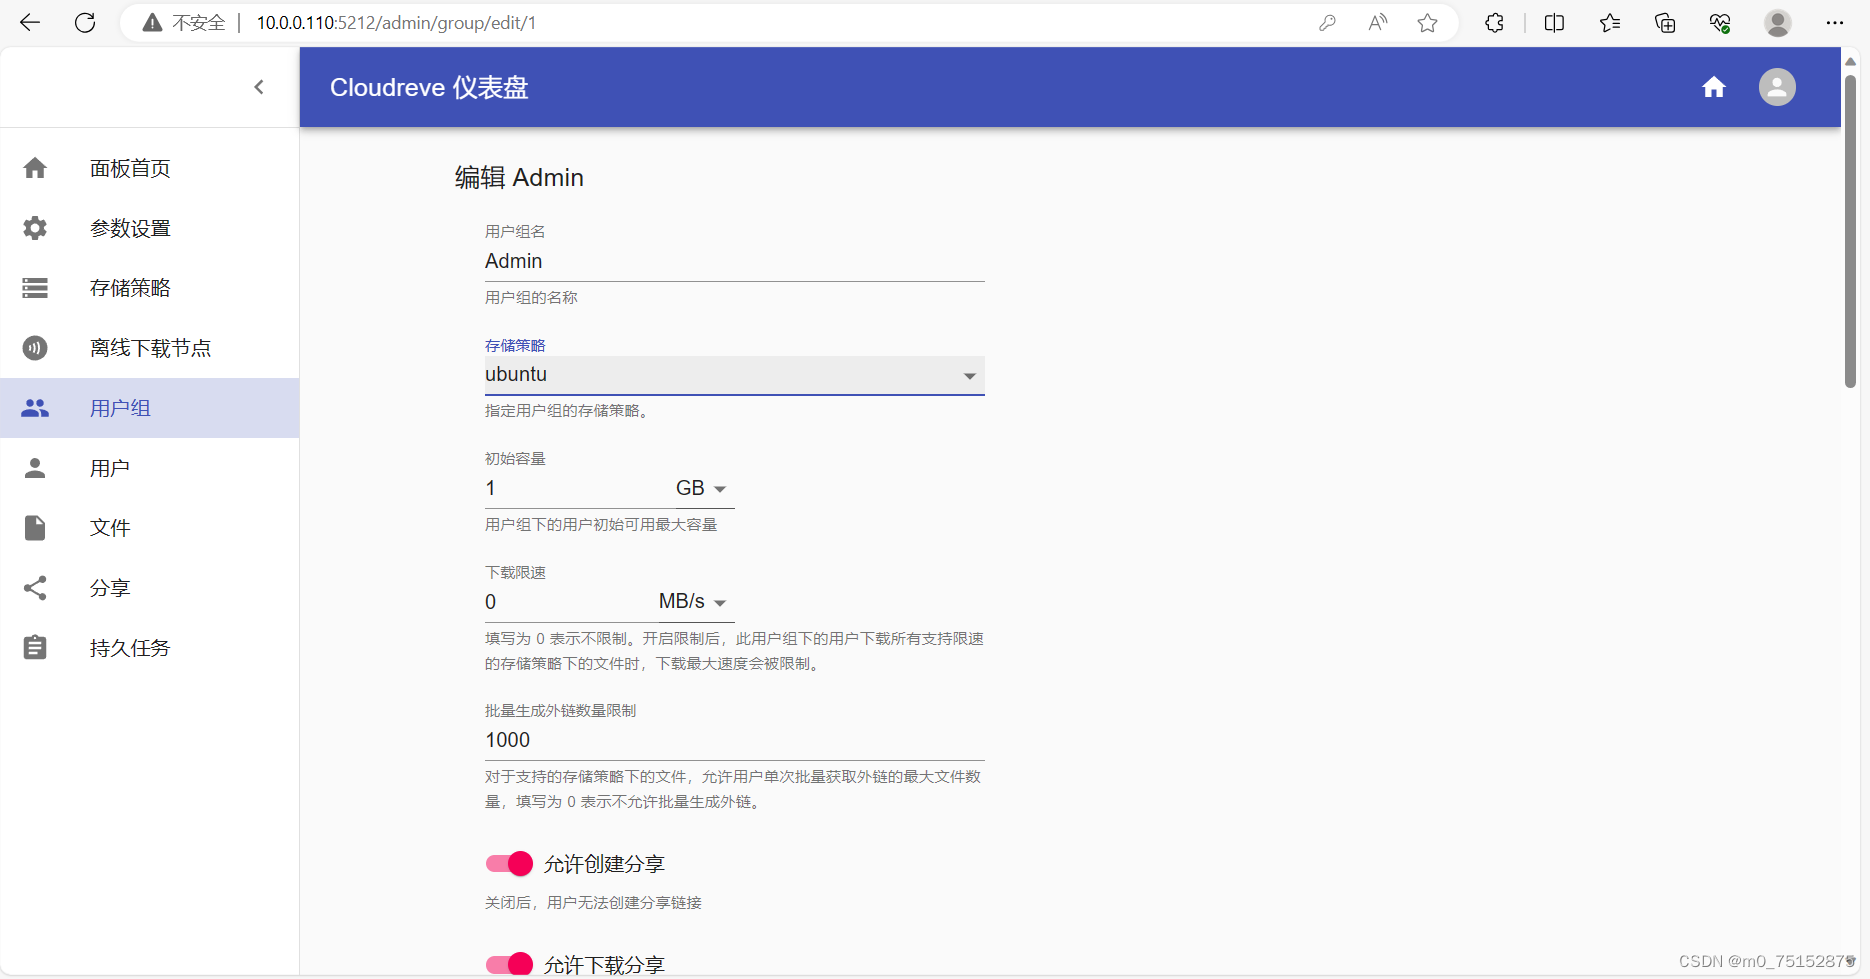Click the single user icon in the sidebar

coord(35,468)
